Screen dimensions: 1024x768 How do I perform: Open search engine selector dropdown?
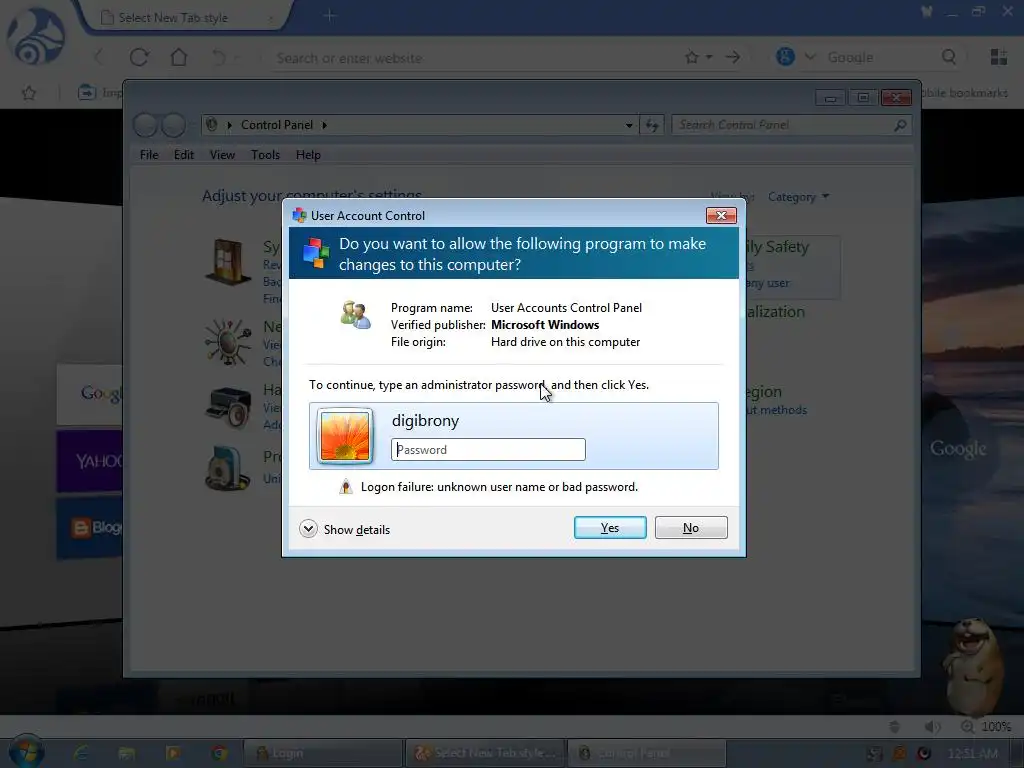pos(810,57)
